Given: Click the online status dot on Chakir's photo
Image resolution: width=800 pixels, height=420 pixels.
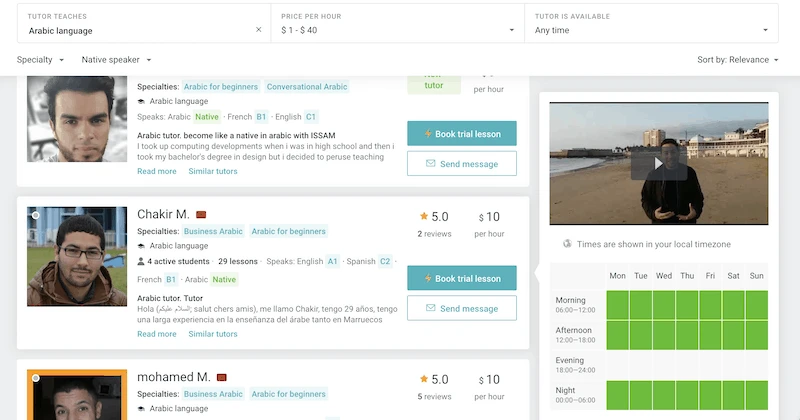Looking at the screenshot, I should pos(36,215).
